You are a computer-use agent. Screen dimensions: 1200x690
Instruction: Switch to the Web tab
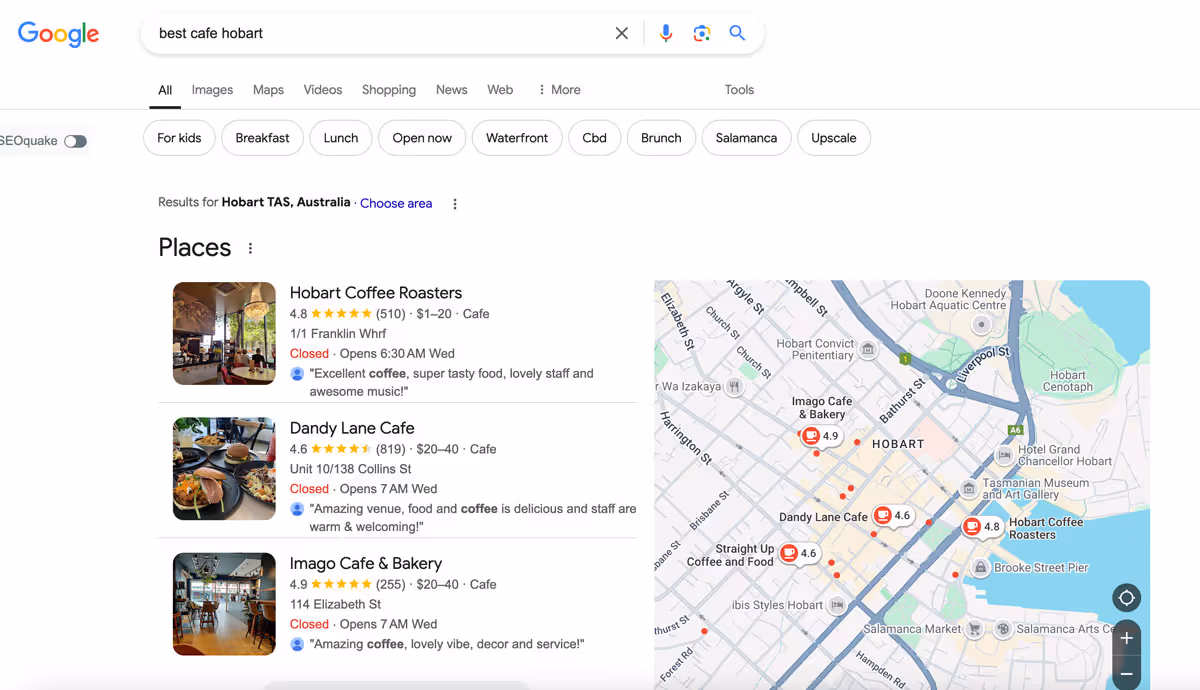pos(500,90)
